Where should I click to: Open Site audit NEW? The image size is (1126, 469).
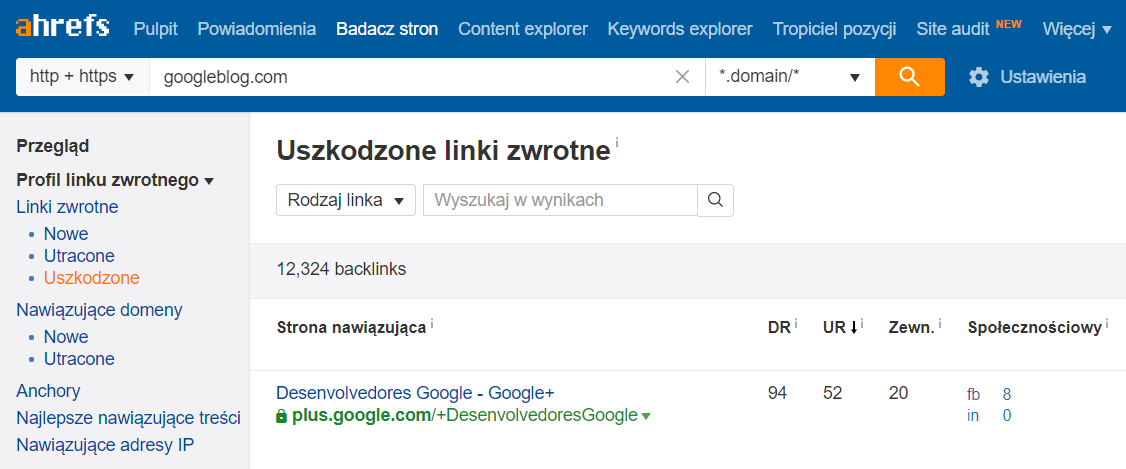[x=969, y=29]
